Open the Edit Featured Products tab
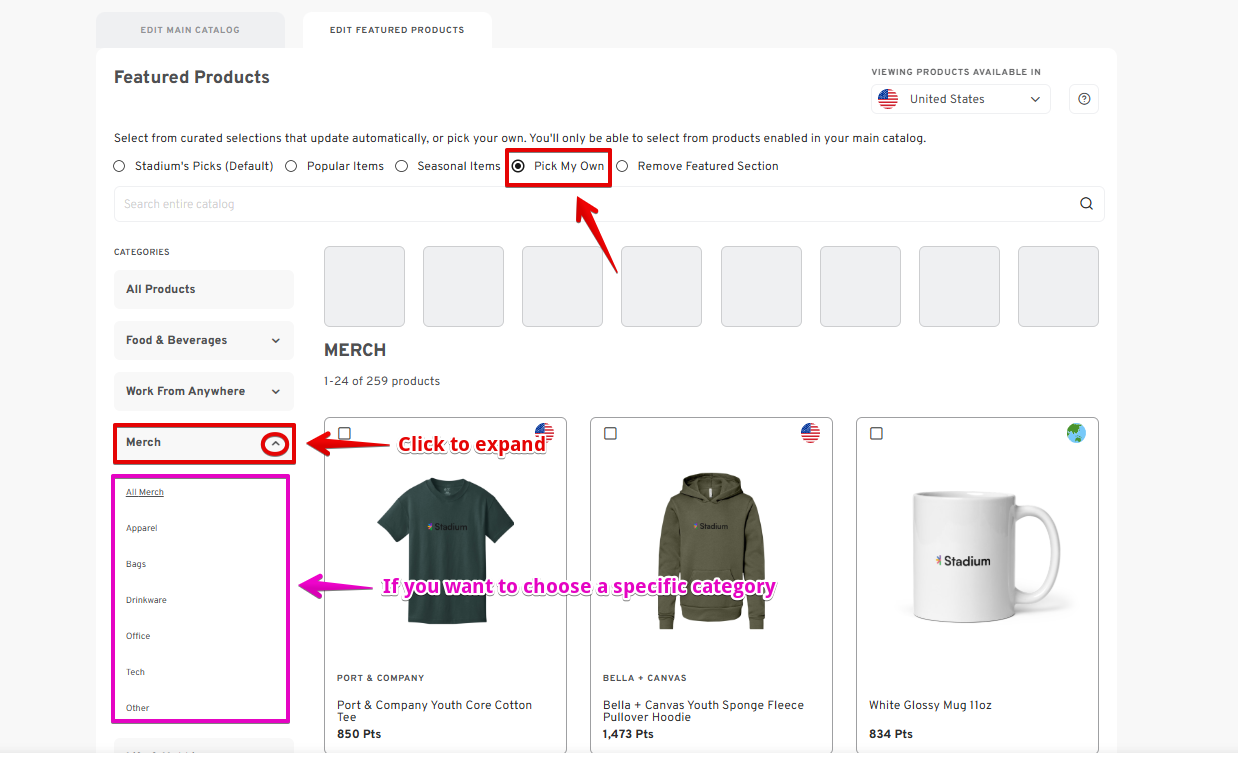The image size is (1238, 762). 397,30
